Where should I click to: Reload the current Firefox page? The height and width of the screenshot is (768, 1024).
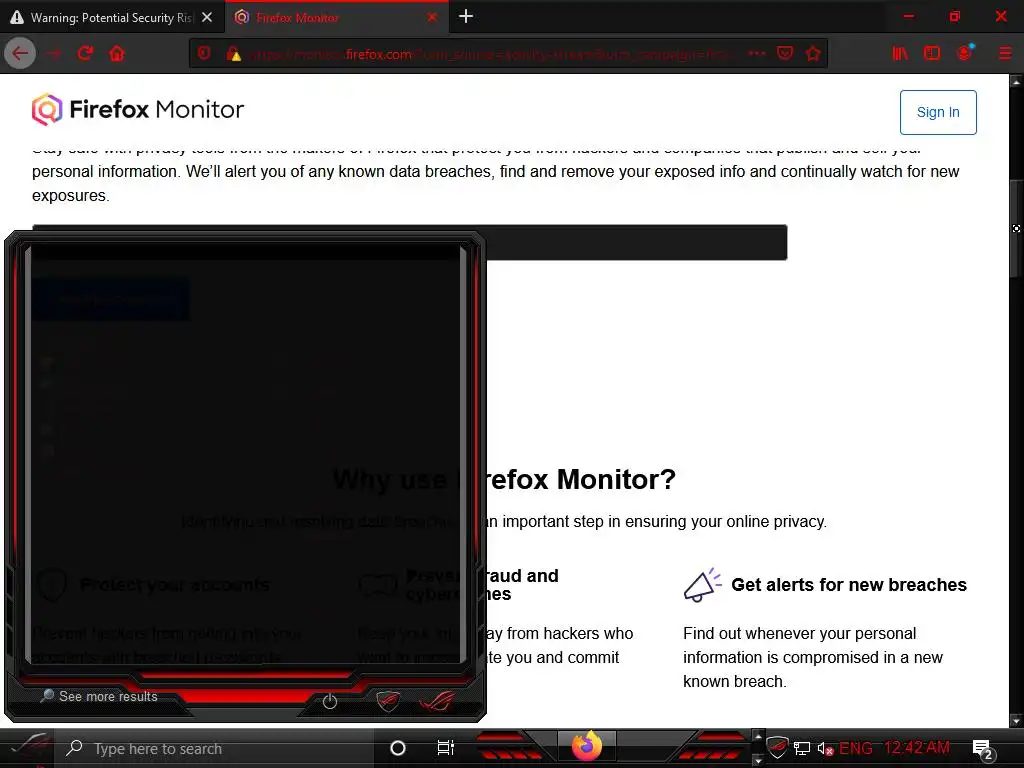click(x=86, y=54)
